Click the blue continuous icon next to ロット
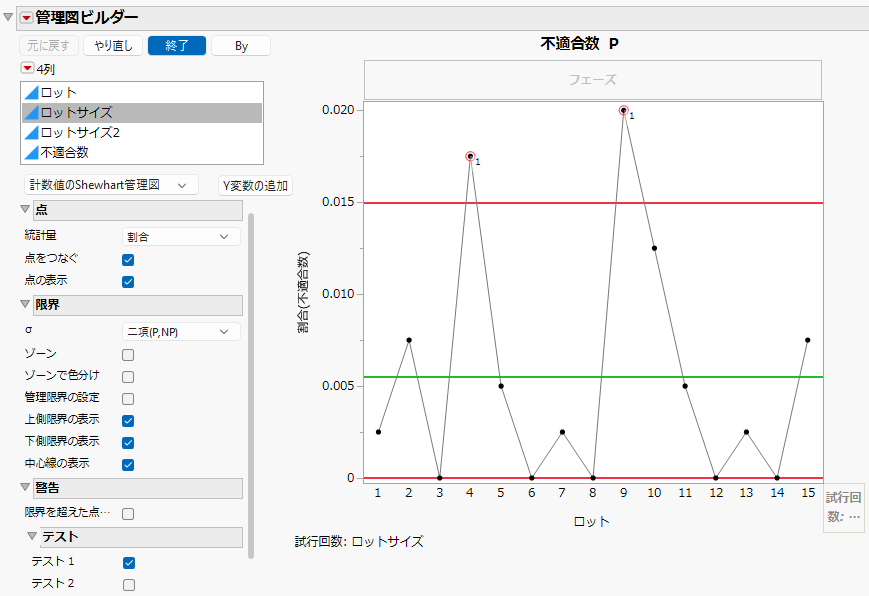869x596 pixels. coord(32,93)
